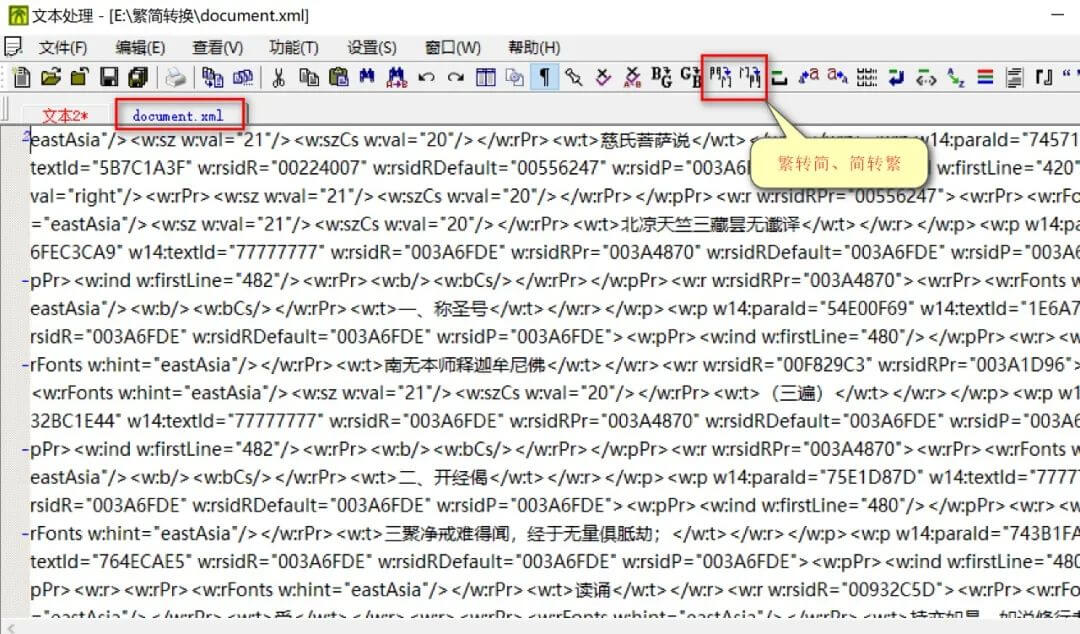Click the Print icon

(x=174, y=77)
